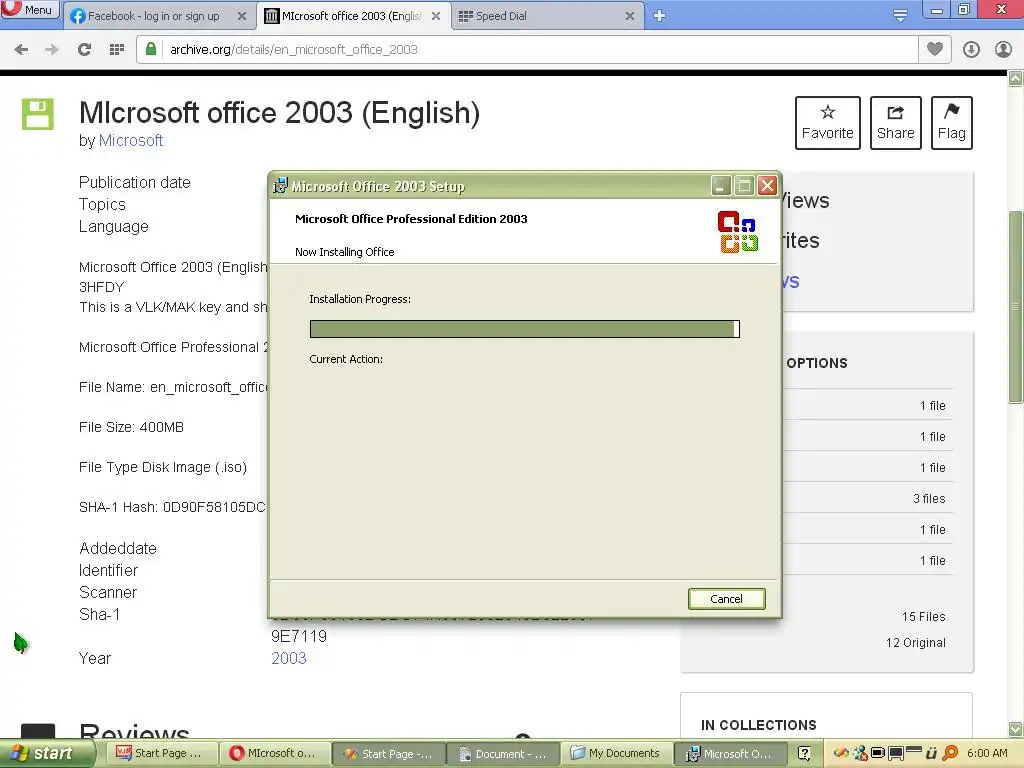Click the ü tray icon
The width and height of the screenshot is (1024, 768).
coord(932,753)
